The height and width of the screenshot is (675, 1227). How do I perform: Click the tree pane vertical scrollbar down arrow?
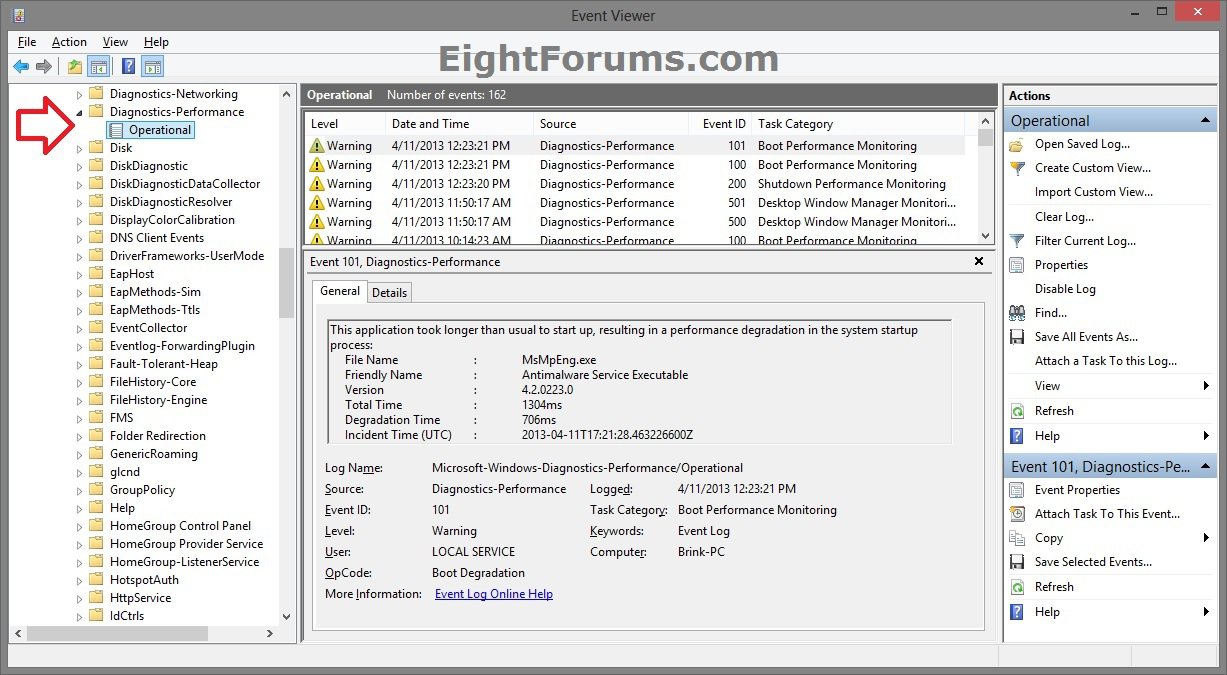(x=287, y=617)
